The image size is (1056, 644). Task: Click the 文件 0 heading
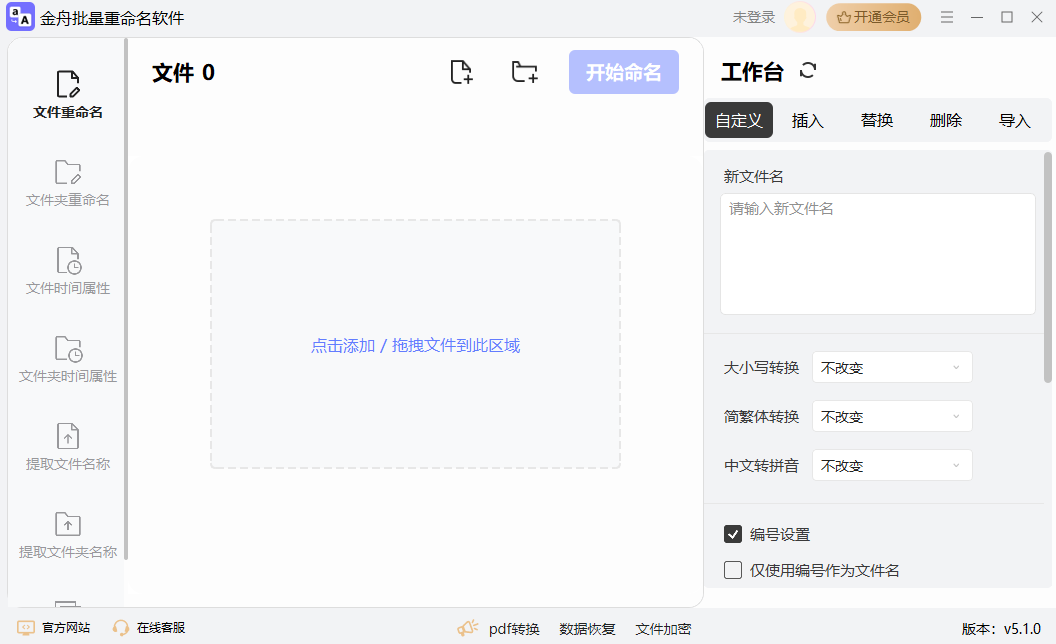183,72
